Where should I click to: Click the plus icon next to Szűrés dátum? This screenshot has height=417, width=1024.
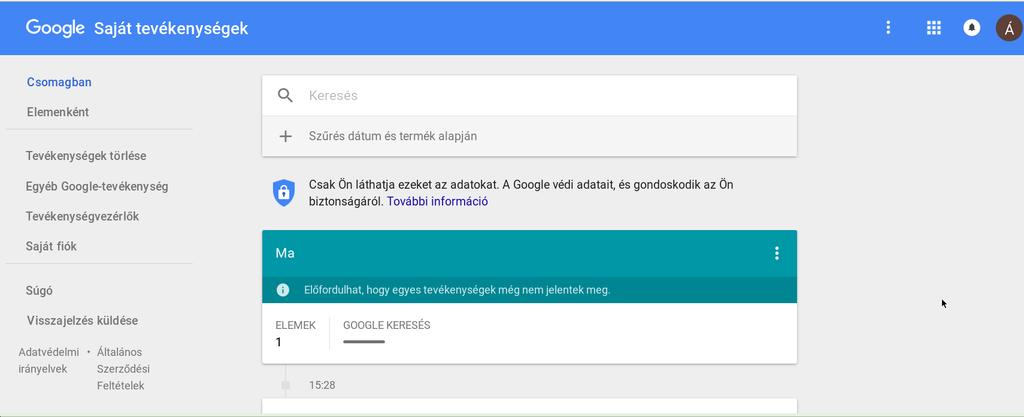pyautogui.click(x=285, y=136)
